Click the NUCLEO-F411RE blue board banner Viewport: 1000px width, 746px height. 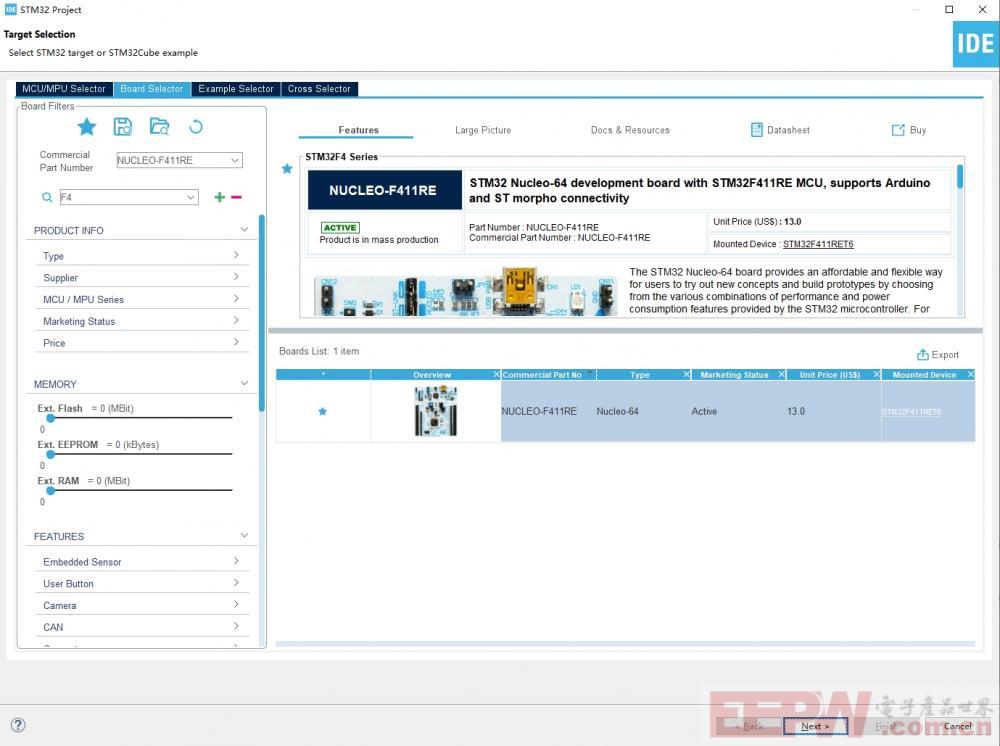(x=385, y=190)
